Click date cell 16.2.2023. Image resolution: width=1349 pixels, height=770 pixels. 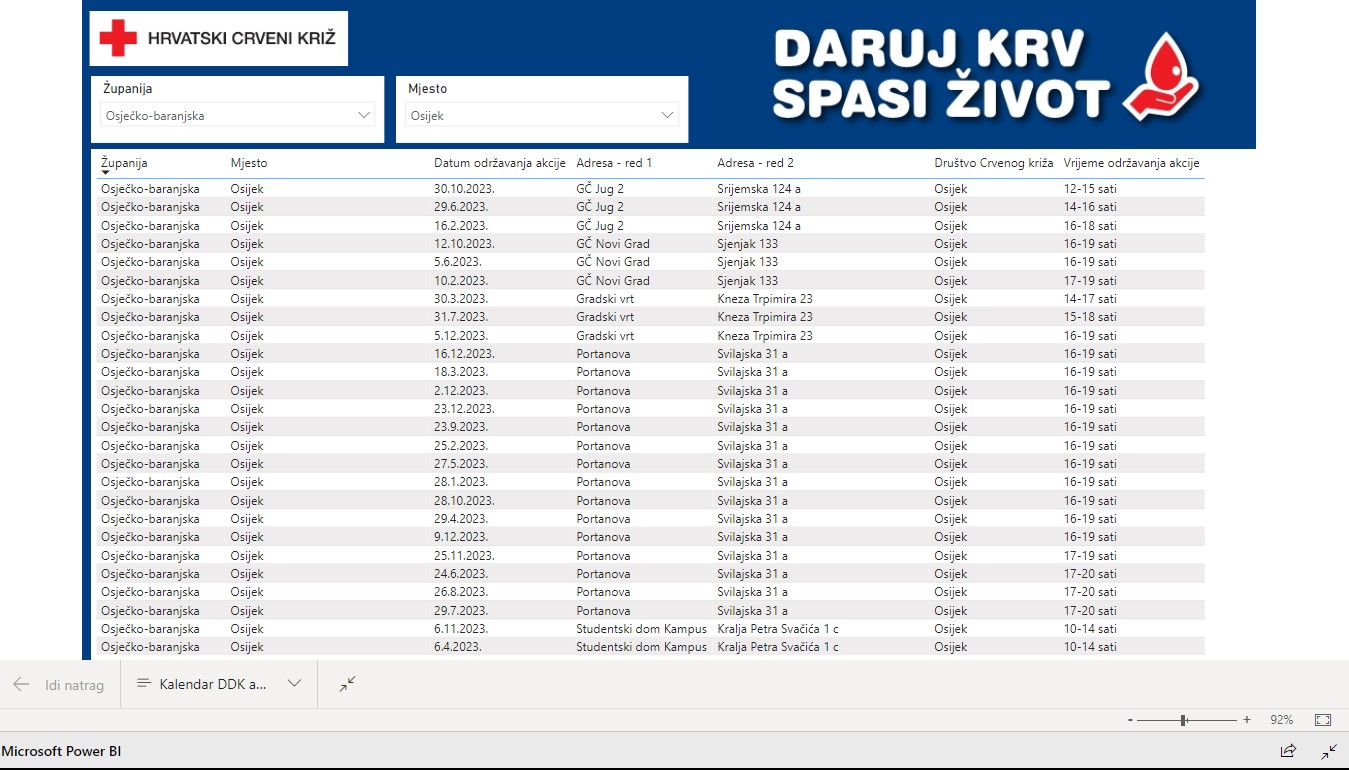click(461, 226)
